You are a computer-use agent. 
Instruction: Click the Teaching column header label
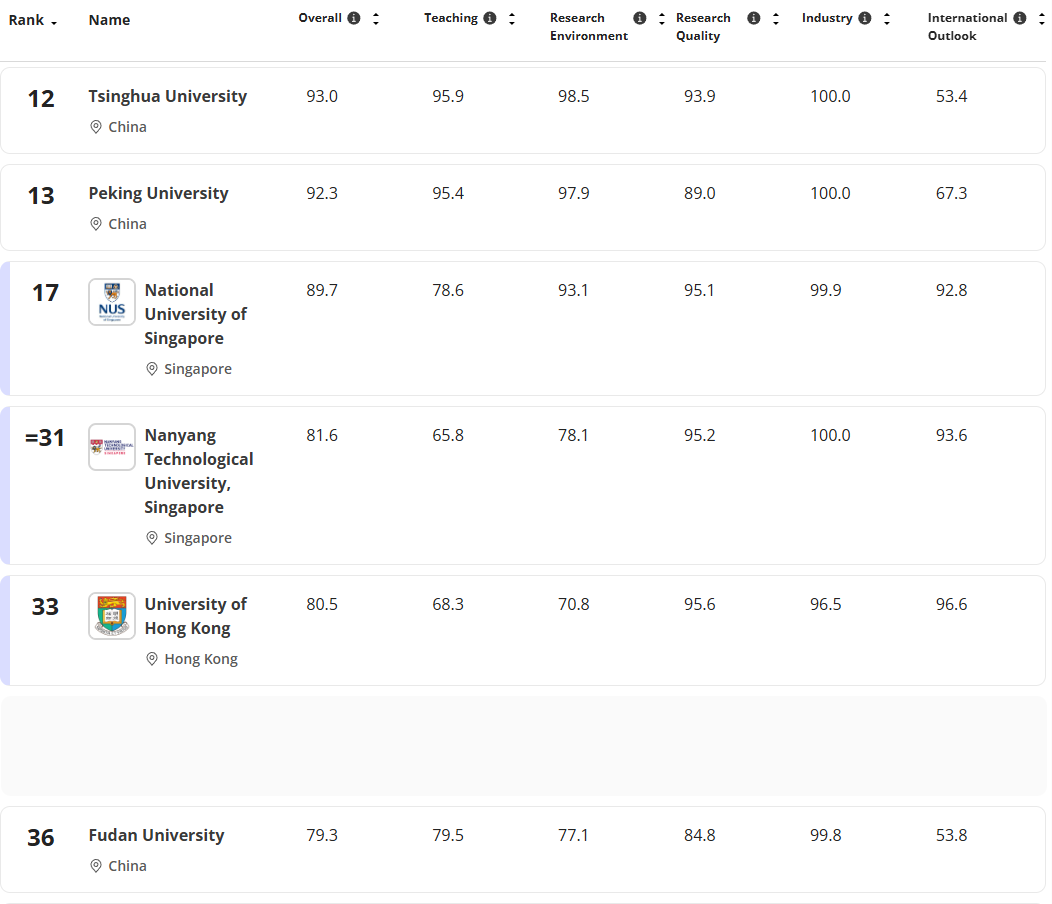[451, 18]
